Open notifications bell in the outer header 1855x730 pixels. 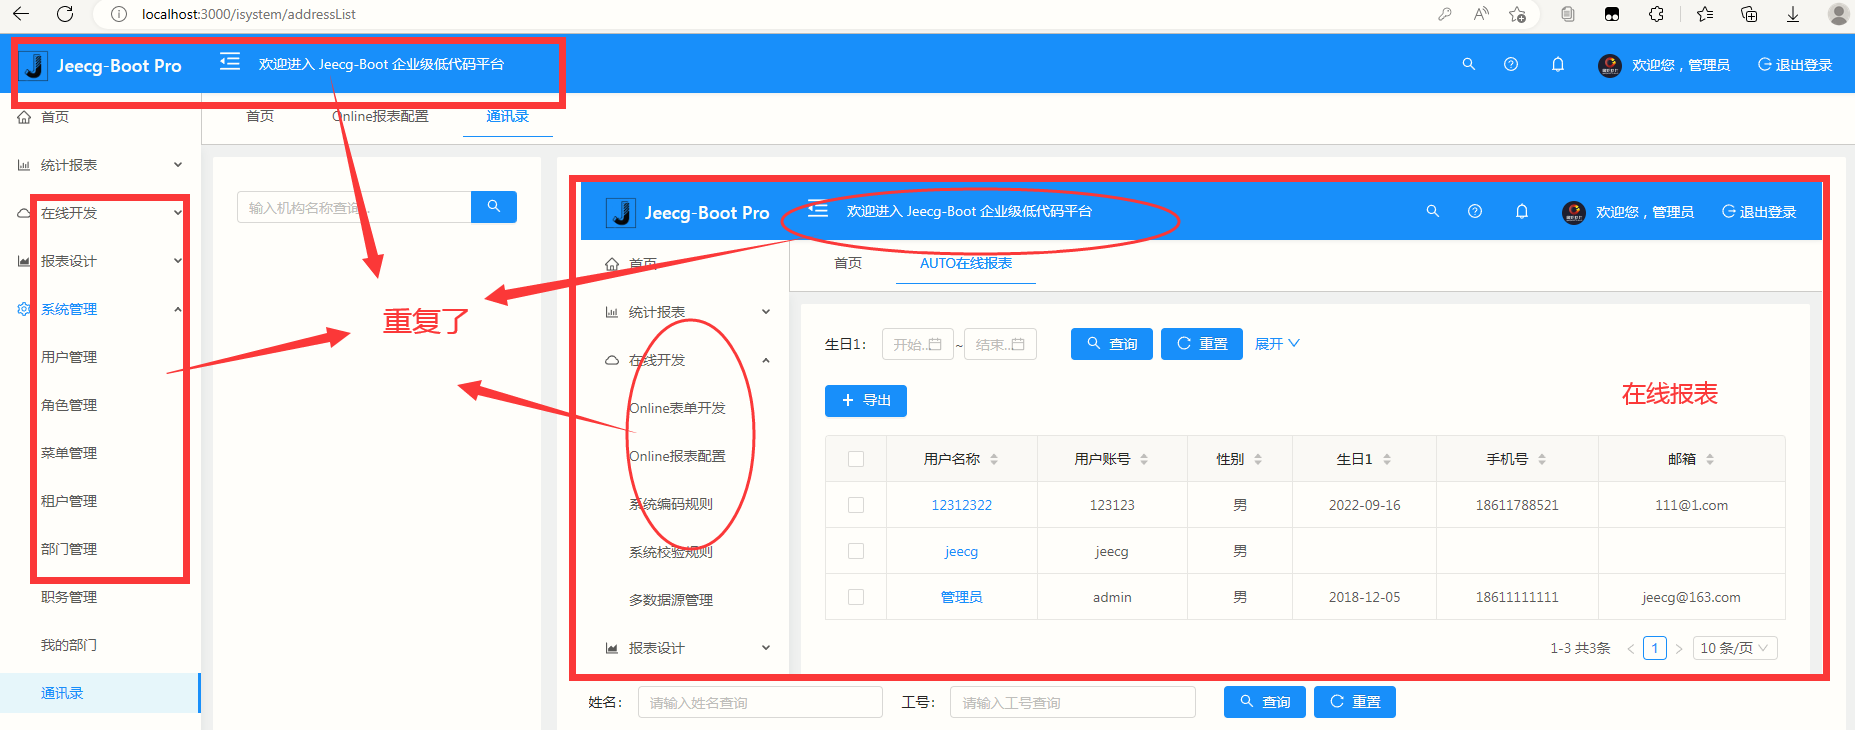point(1558,64)
